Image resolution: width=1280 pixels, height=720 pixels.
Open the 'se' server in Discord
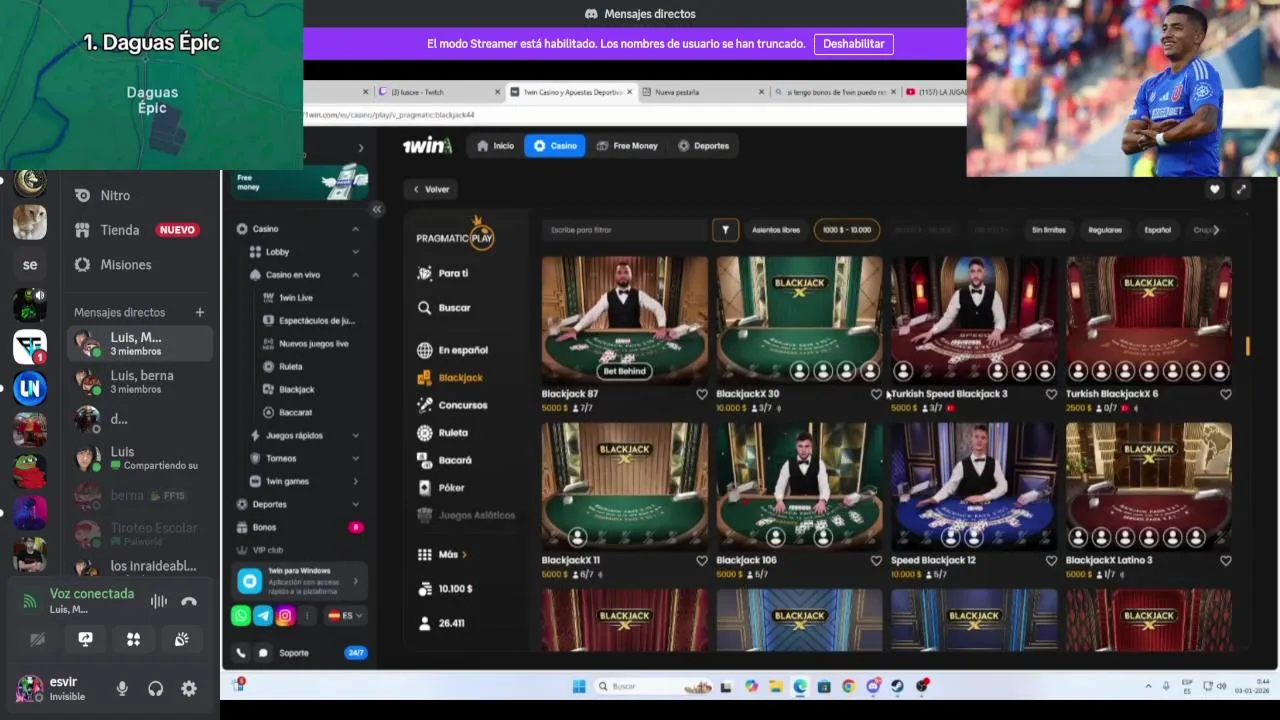point(30,265)
